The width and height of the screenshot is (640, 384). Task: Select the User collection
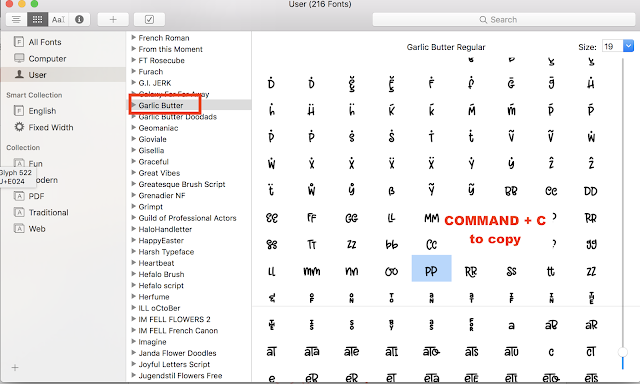click(37, 75)
